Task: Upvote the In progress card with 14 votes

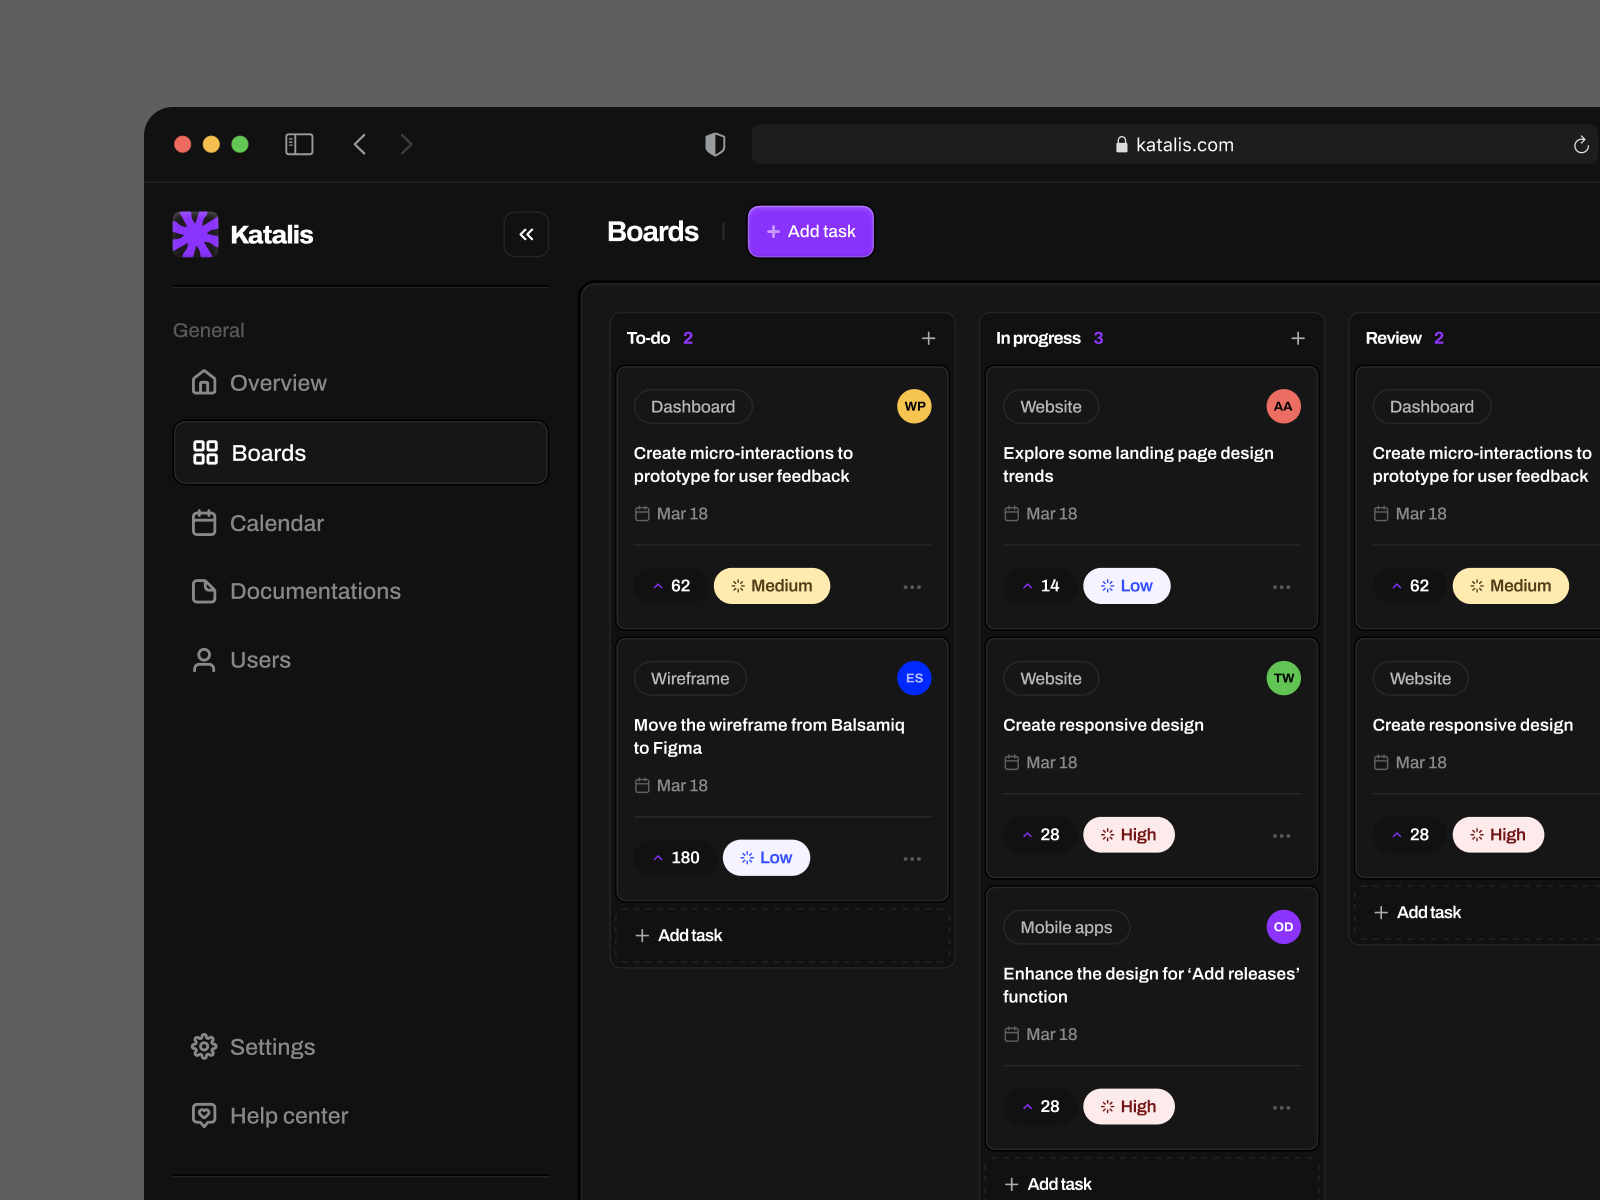Action: pos(1040,586)
